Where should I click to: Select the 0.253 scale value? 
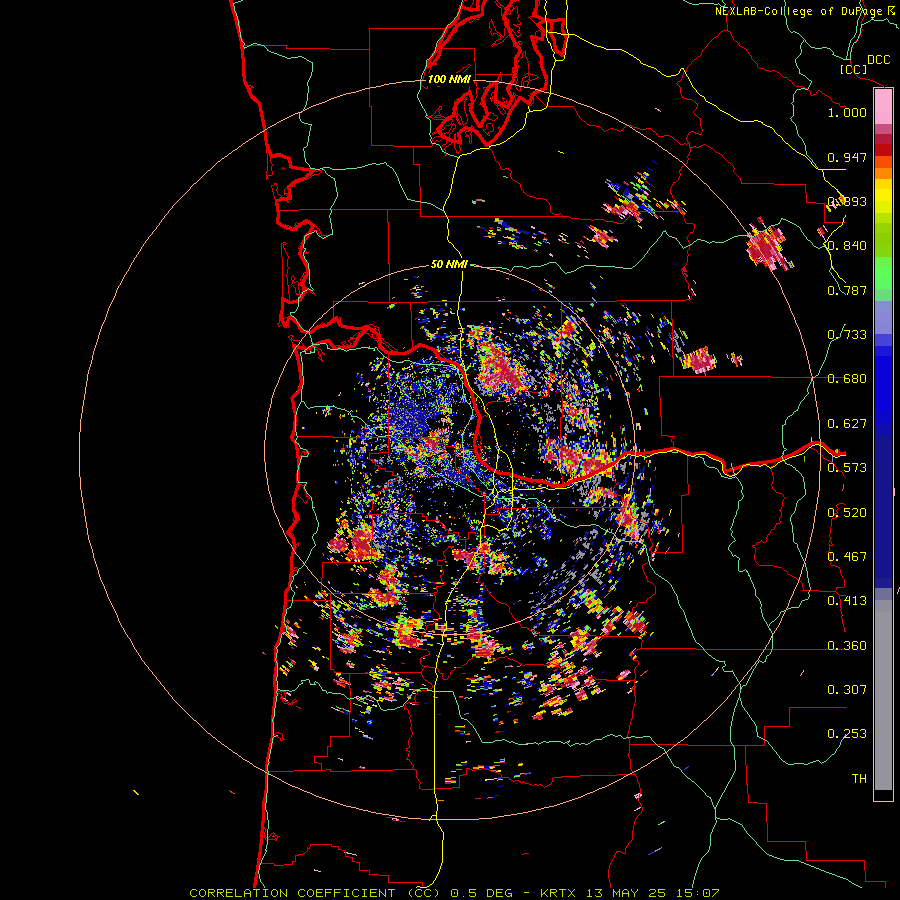tap(847, 734)
